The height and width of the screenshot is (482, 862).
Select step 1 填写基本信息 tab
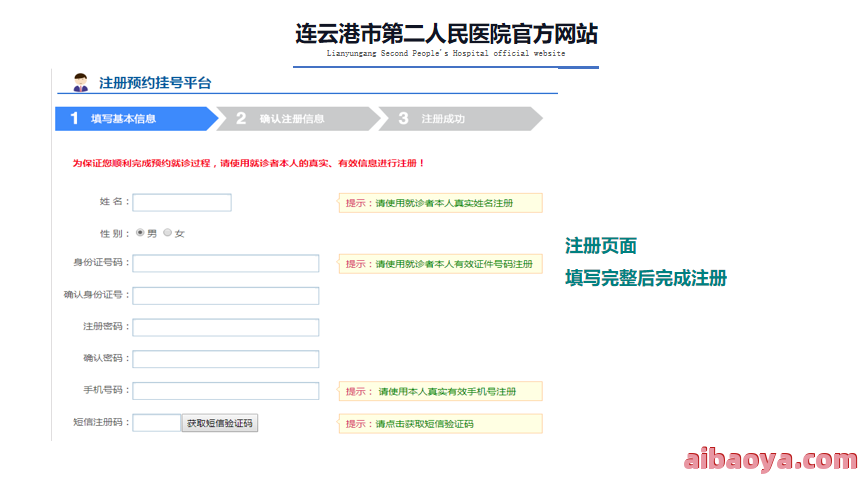coord(136,119)
